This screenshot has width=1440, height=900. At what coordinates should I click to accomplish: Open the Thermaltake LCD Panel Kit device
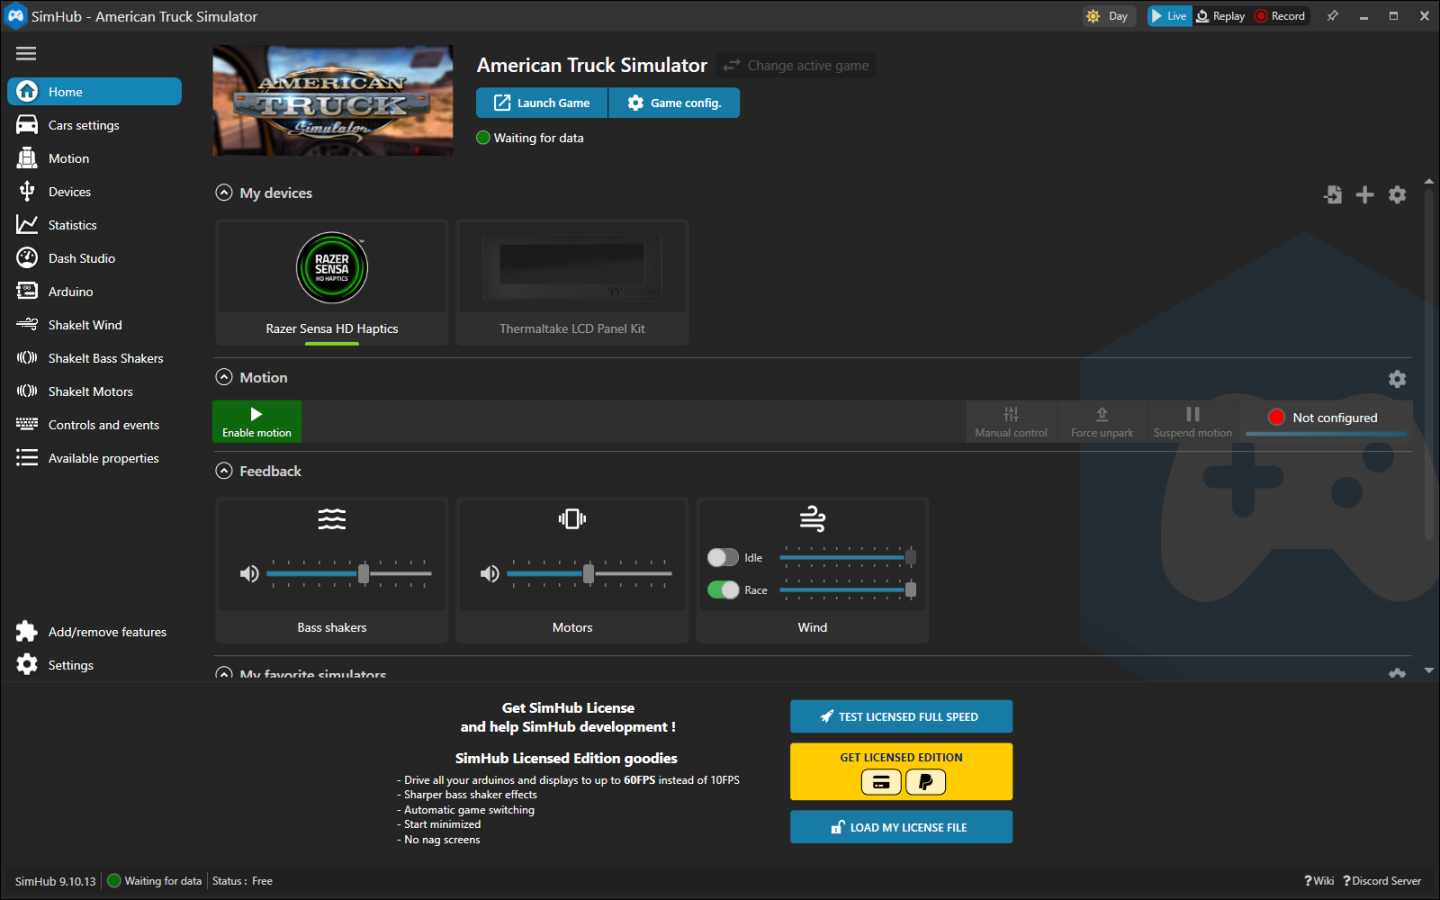point(572,283)
